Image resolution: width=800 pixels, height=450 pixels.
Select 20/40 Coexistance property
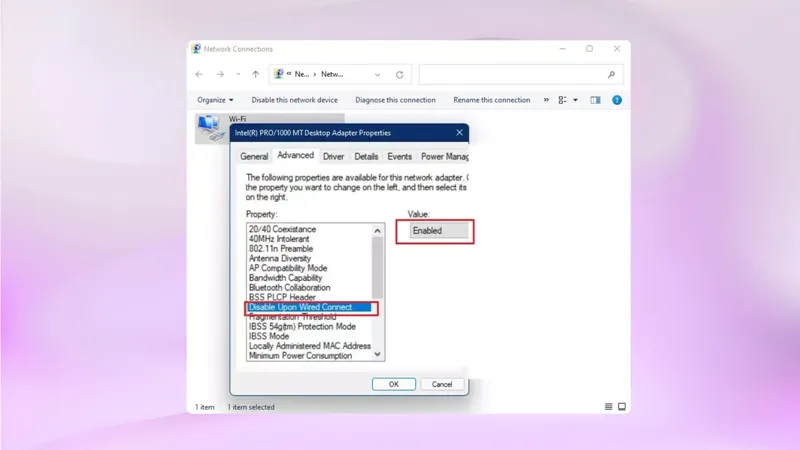tap(282, 229)
